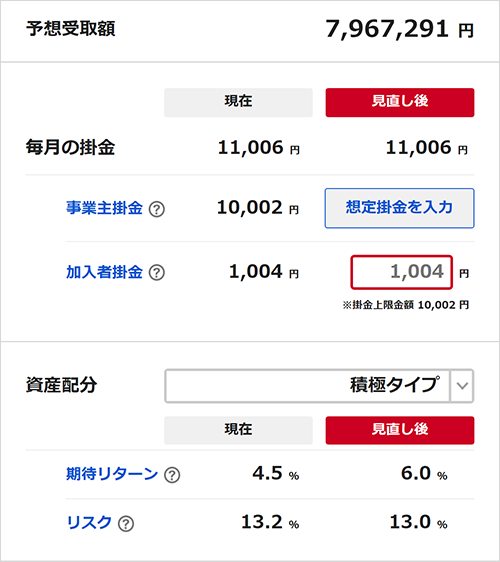The width and height of the screenshot is (500, 562).
Task: Open the 期待リターン link
Action: click(112, 474)
